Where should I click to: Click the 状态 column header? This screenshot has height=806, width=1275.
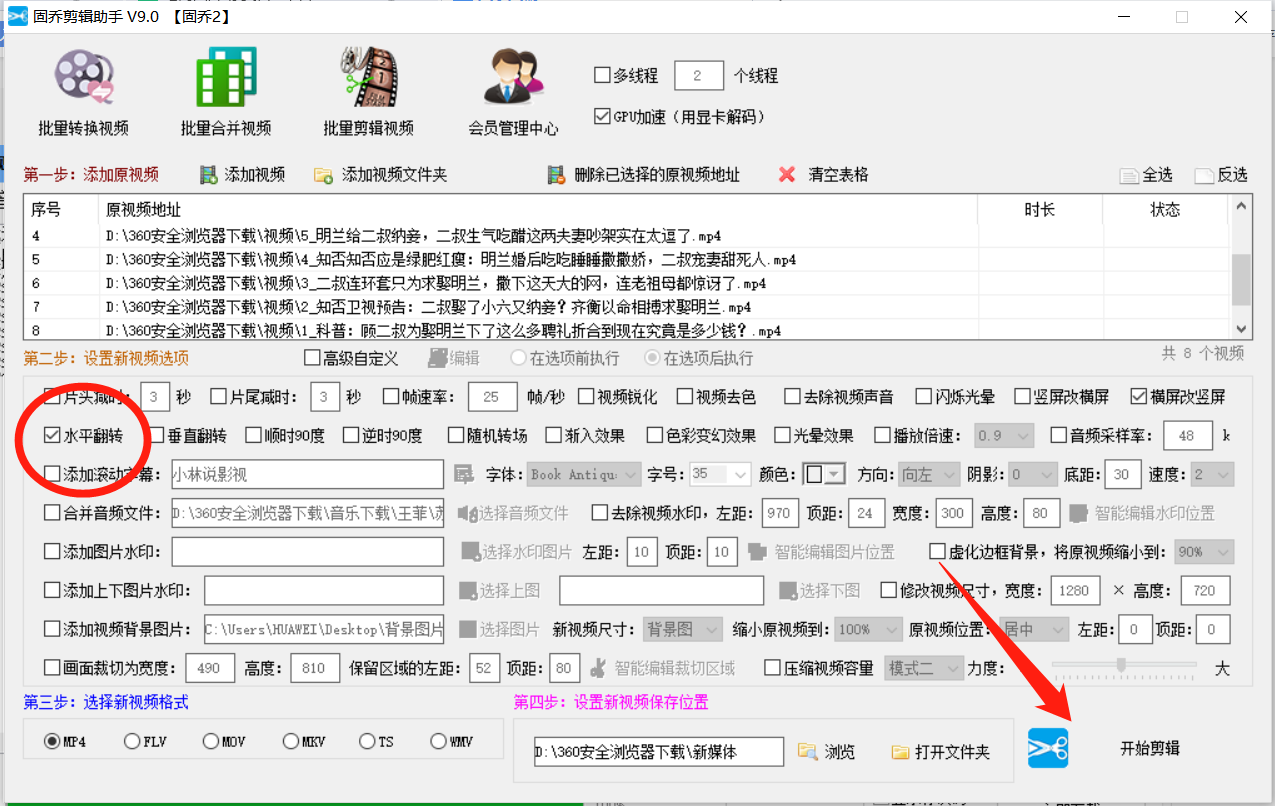(x=1165, y=209)
